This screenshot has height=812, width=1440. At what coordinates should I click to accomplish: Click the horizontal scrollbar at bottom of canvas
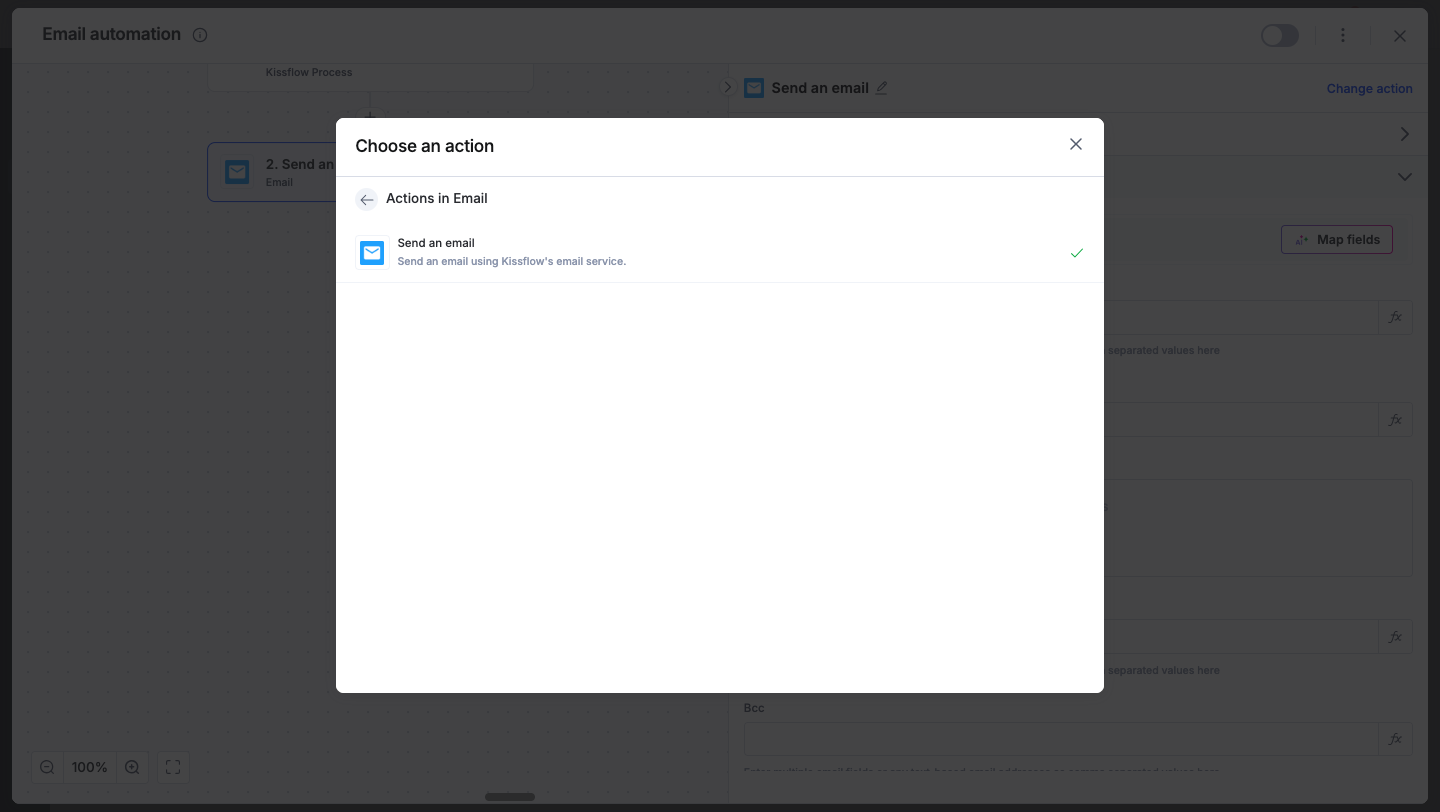(x=510, y=797)
